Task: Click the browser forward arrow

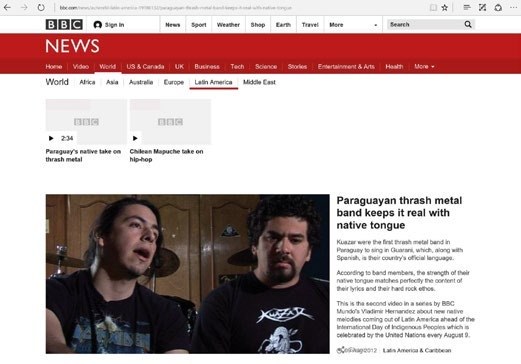Action: point(24,7)
